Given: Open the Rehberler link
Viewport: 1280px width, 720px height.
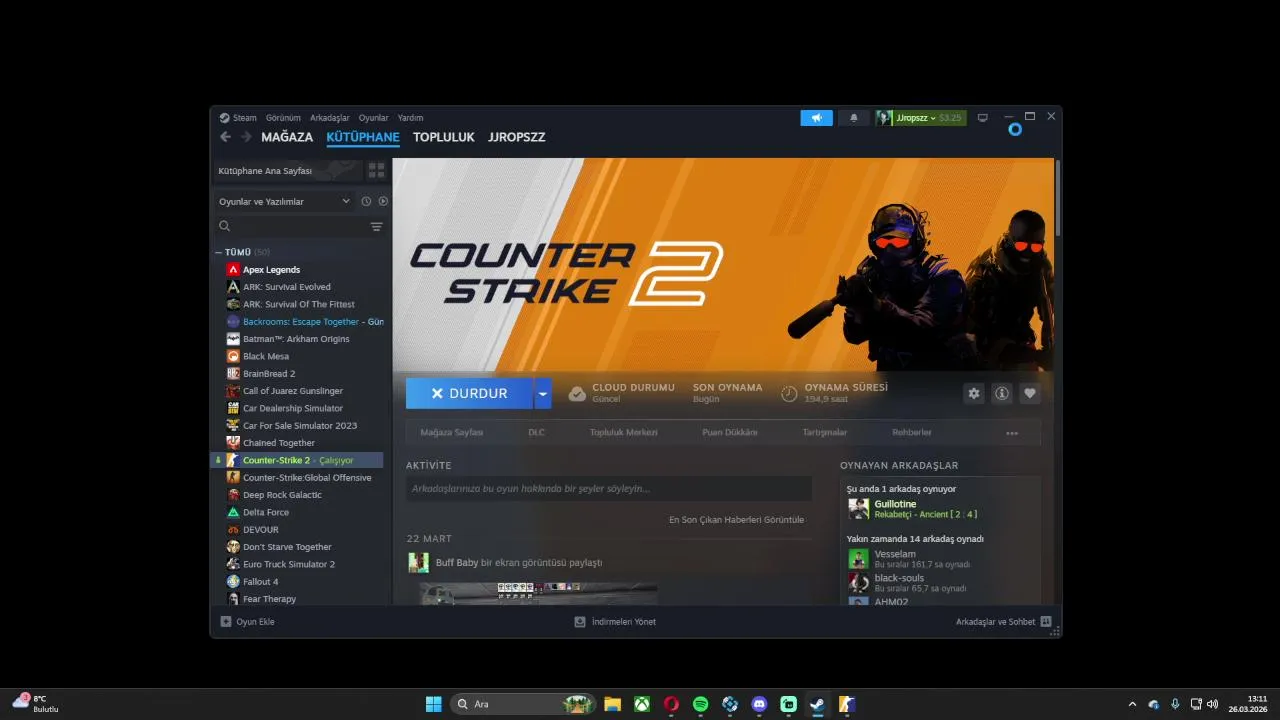Looking at the screenshot, I should click(912, 433).
